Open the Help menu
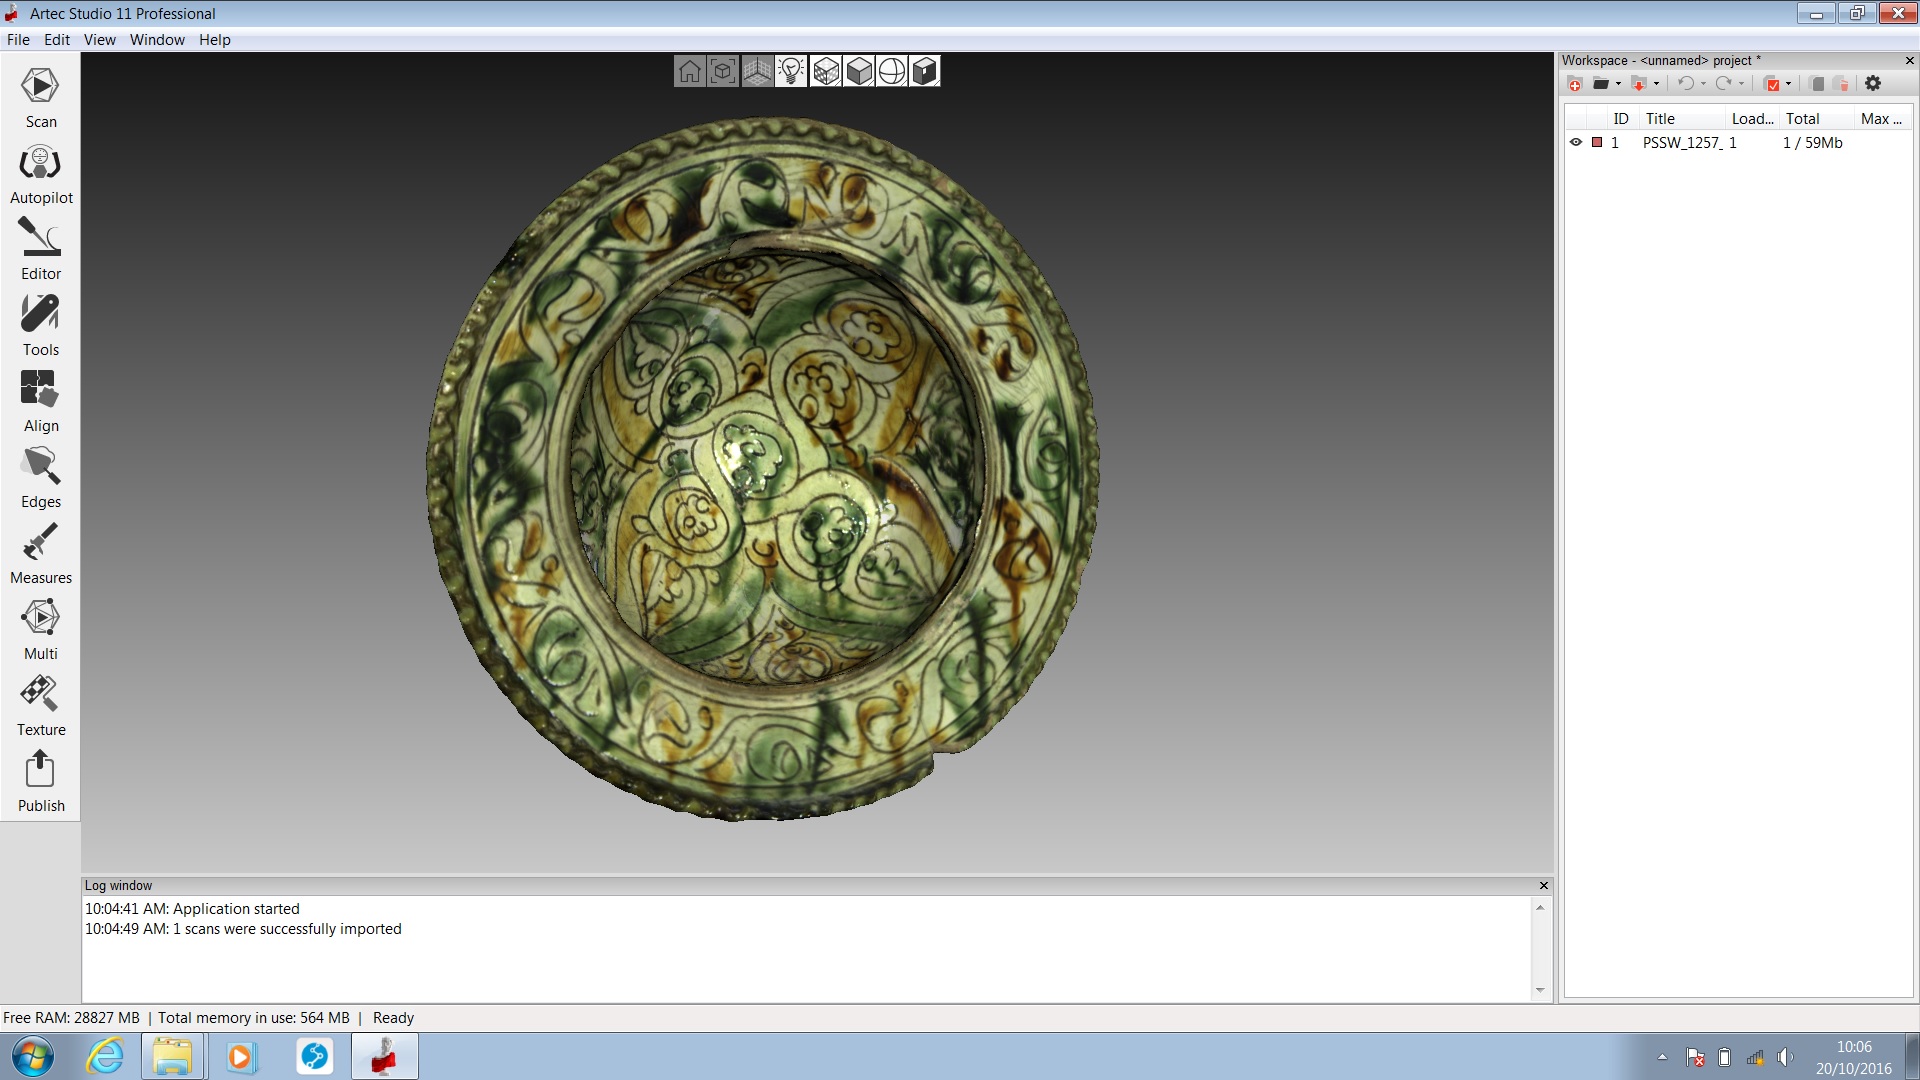The width and height of the screenshot is (1920, 1080). pos(214,40)
